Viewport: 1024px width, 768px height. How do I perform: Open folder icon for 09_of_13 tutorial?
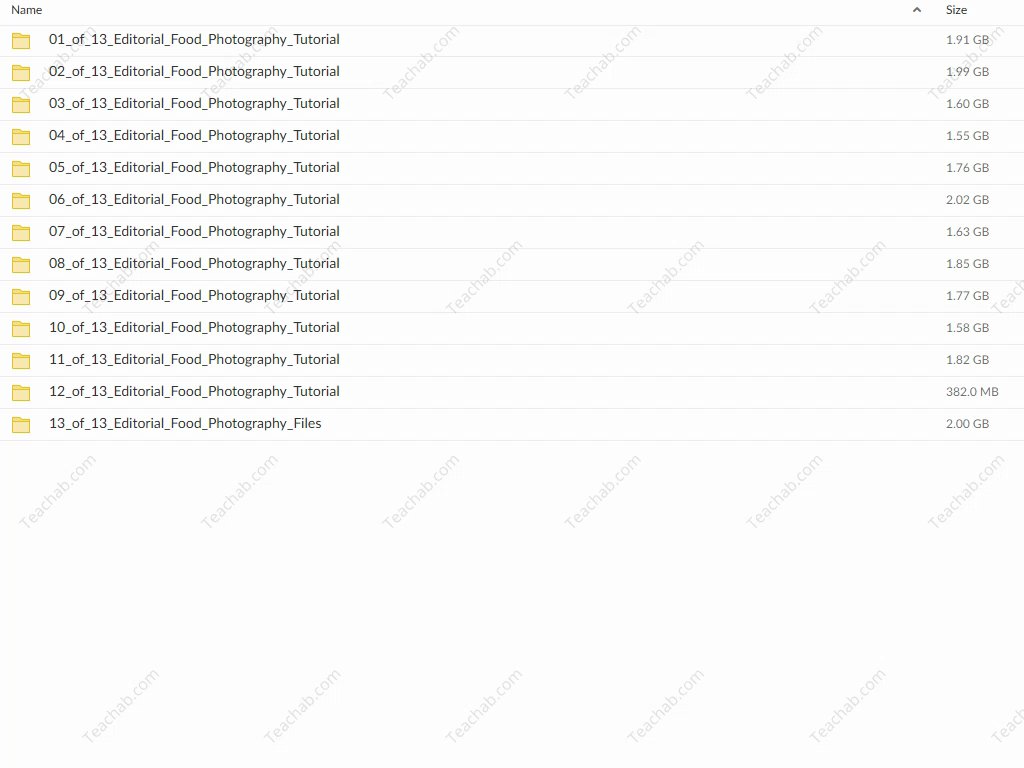21,296
